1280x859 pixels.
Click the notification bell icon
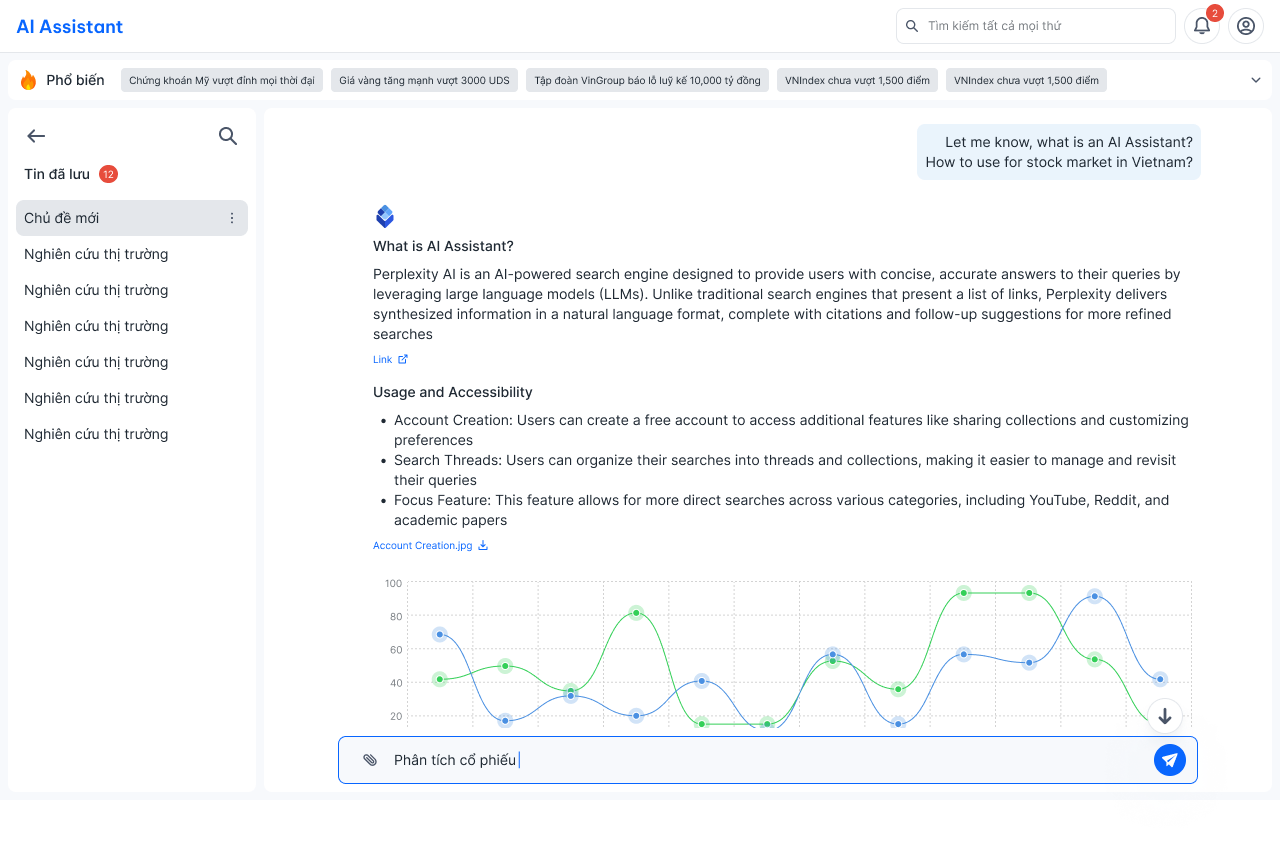tap(1202, 26)
